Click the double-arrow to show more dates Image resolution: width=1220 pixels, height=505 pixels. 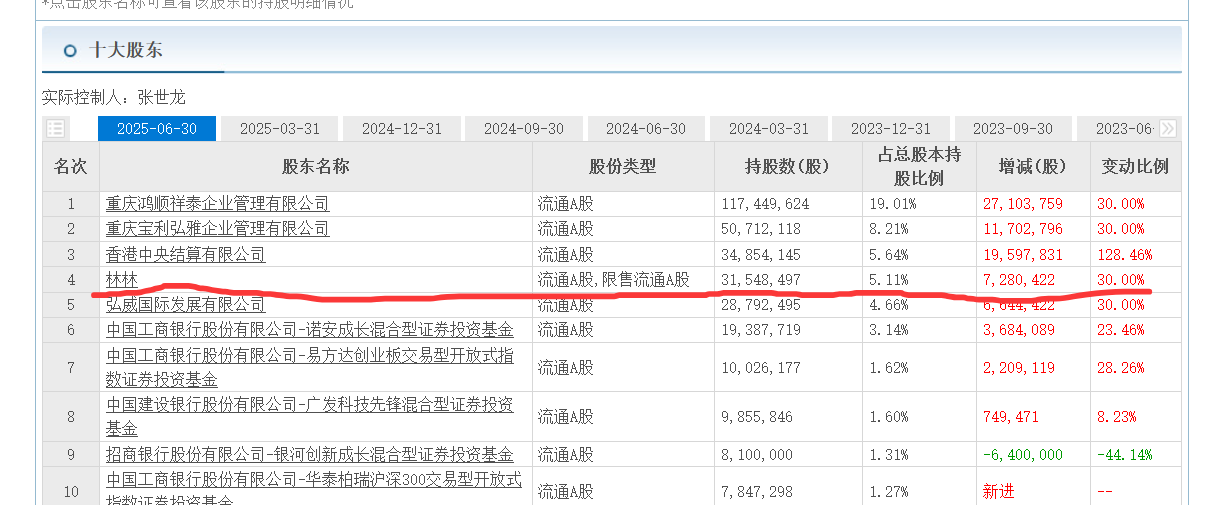click(1167, 128)
